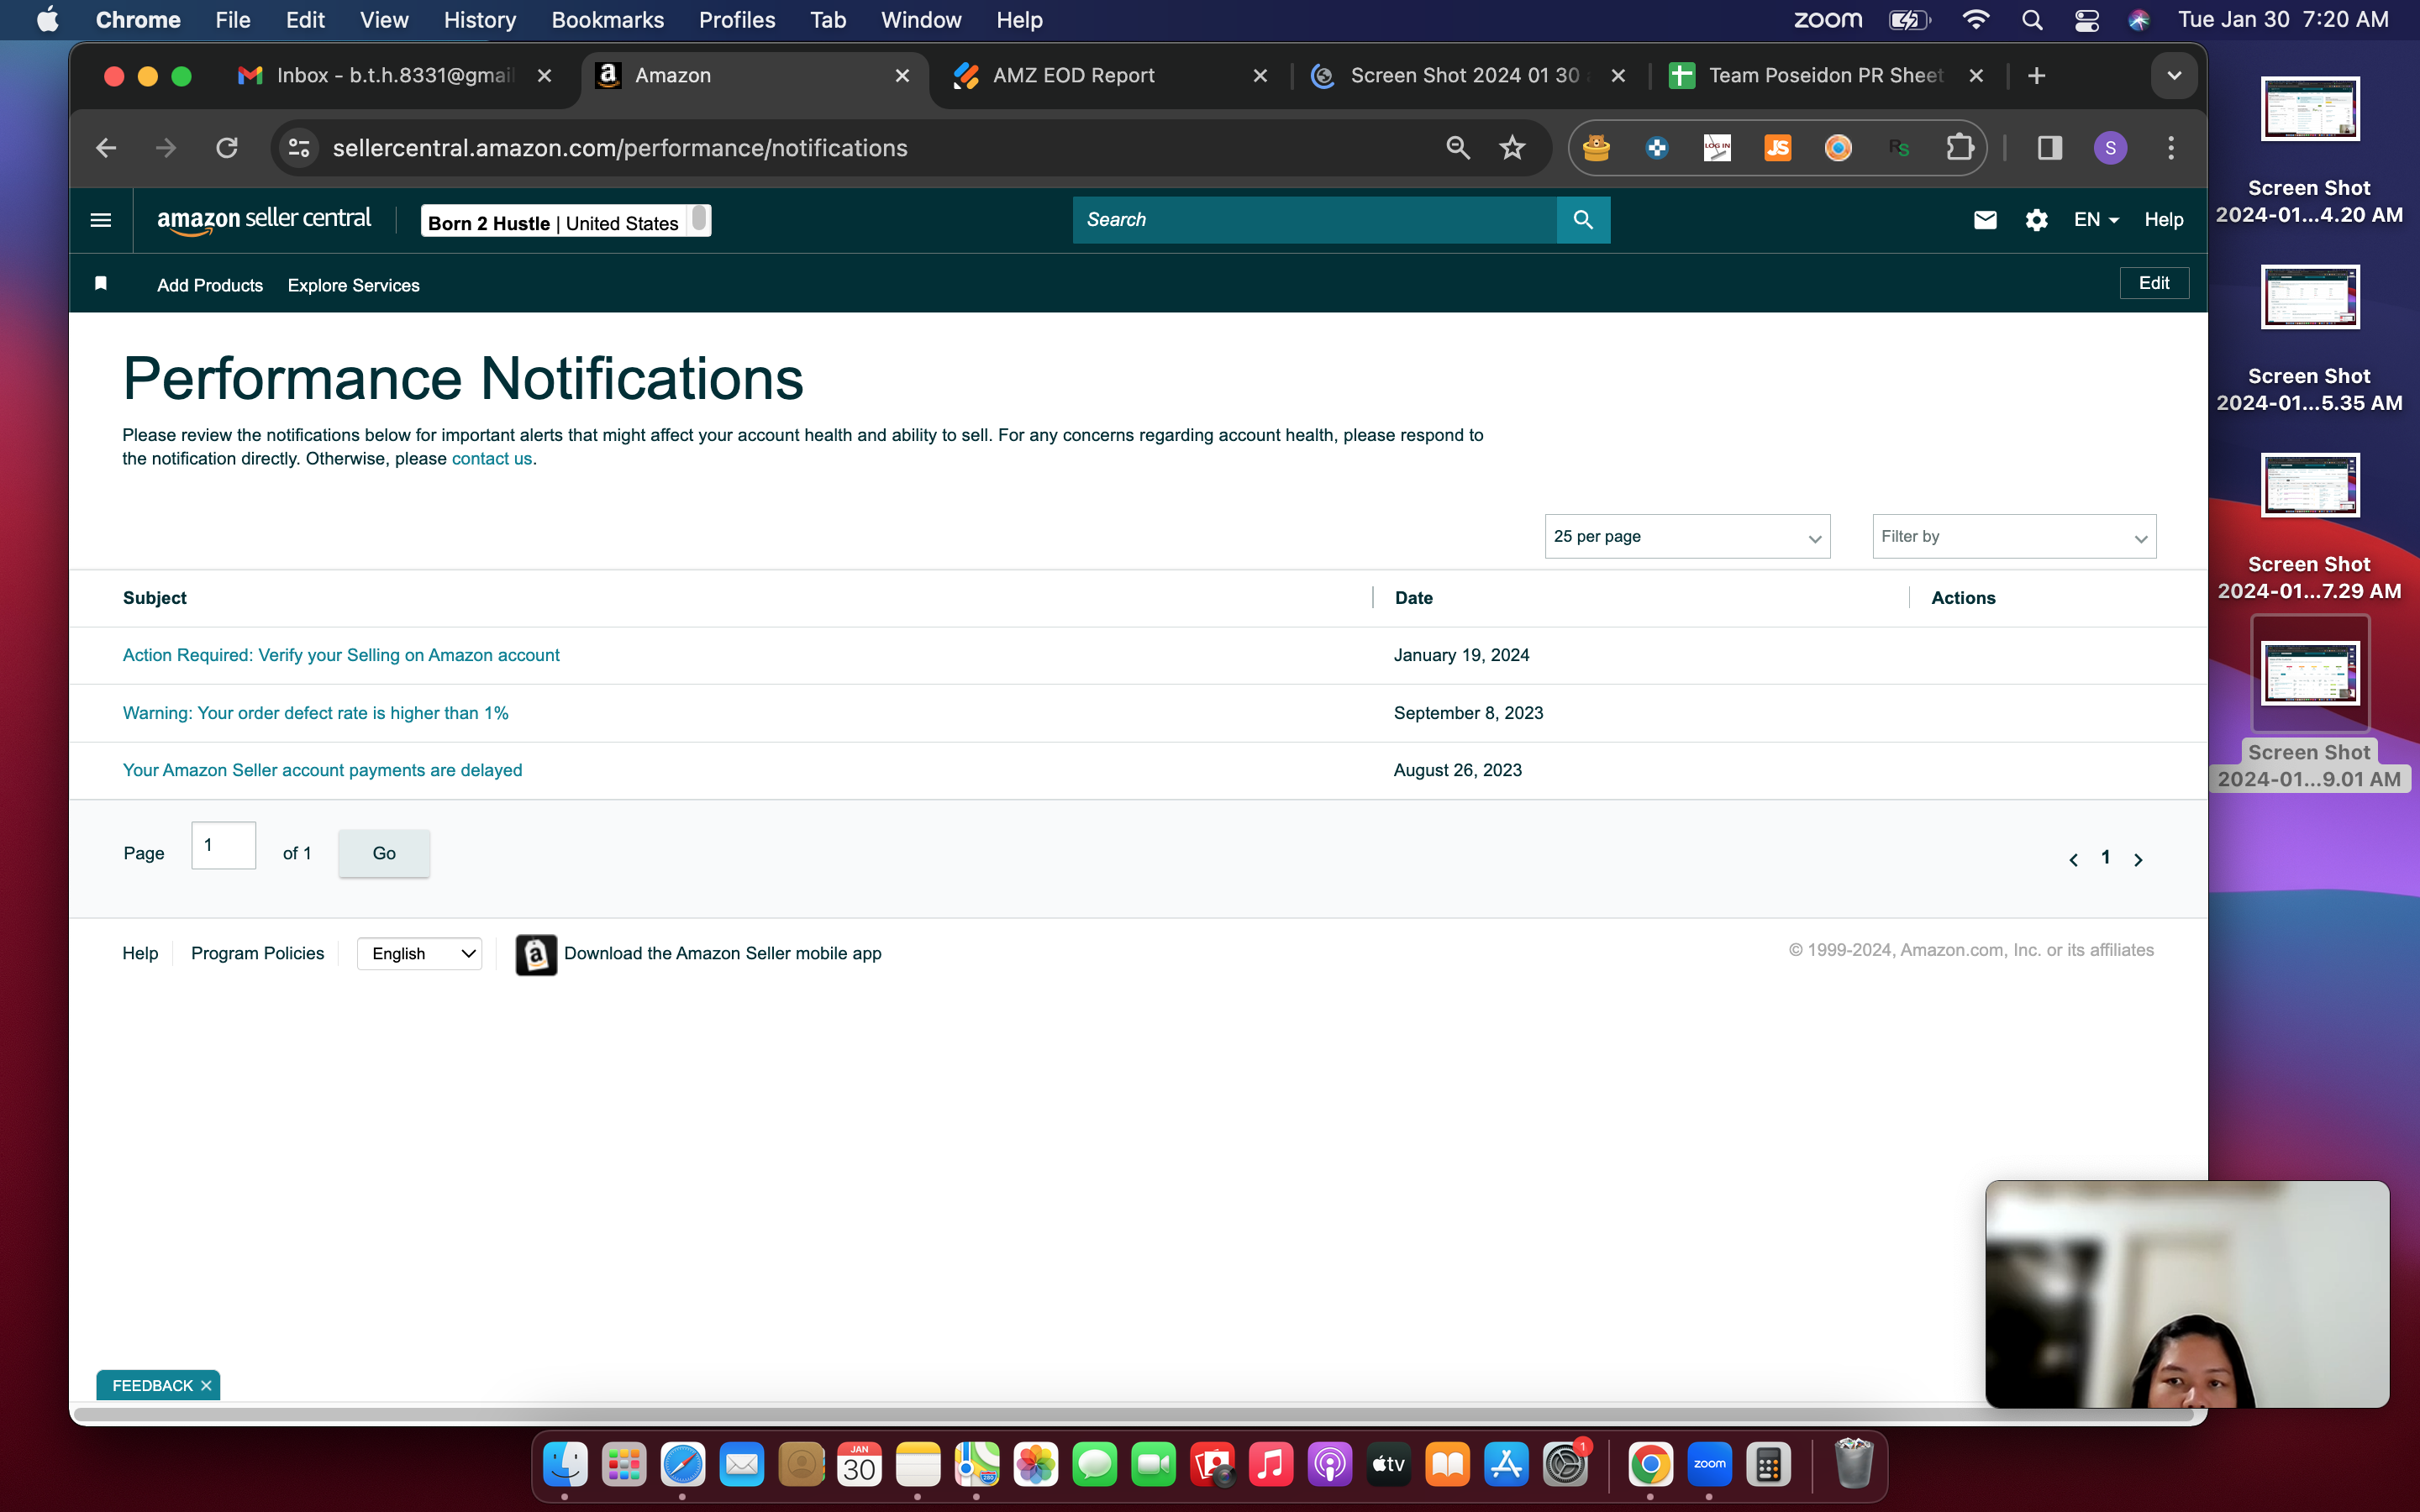Click the bookmark flag icon in navigation bar

coord(100,284)
